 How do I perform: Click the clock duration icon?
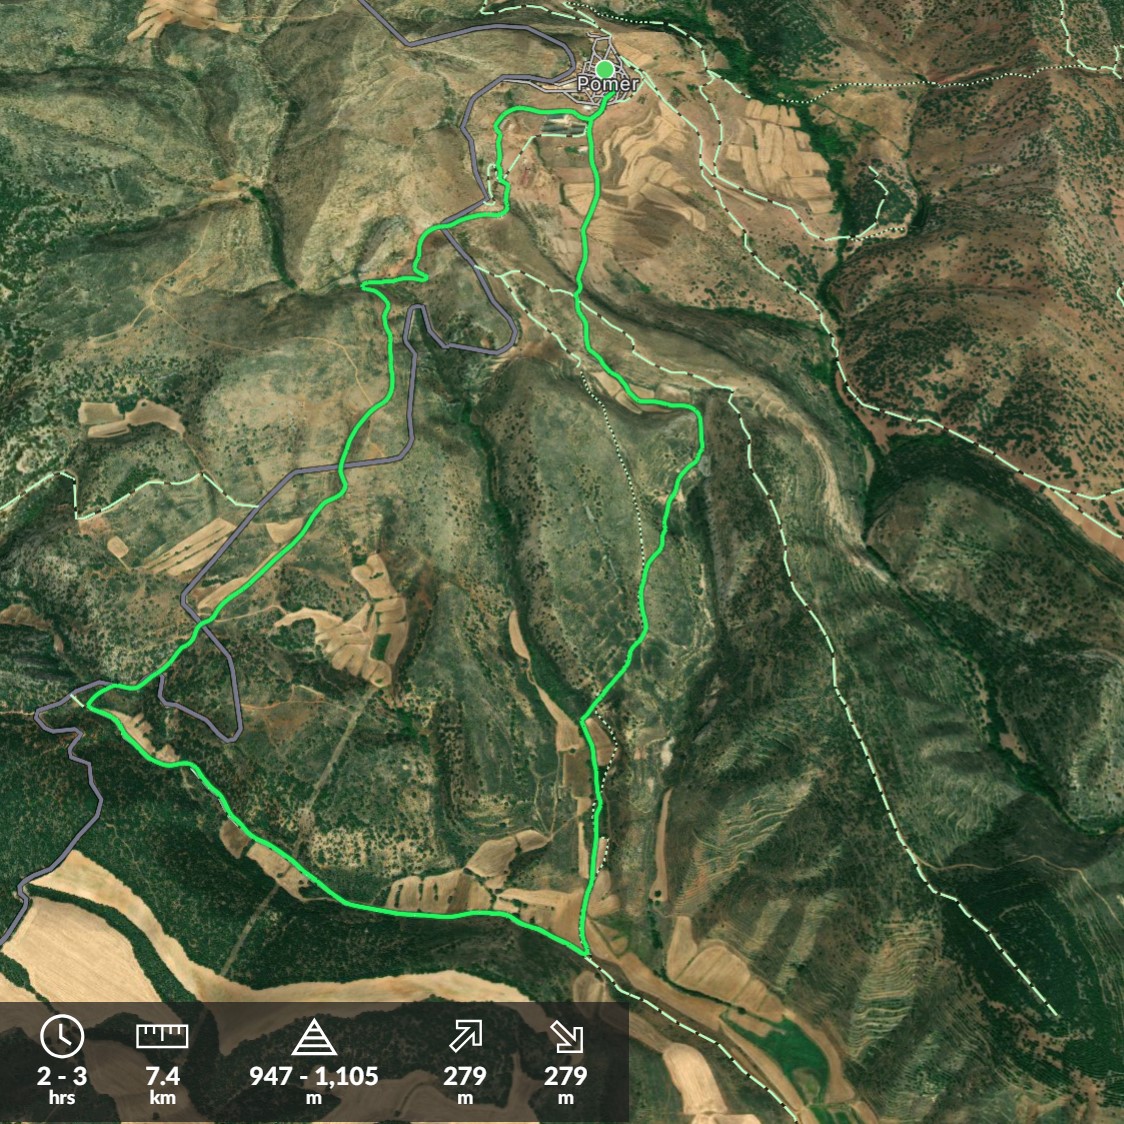pos(62,1036)
